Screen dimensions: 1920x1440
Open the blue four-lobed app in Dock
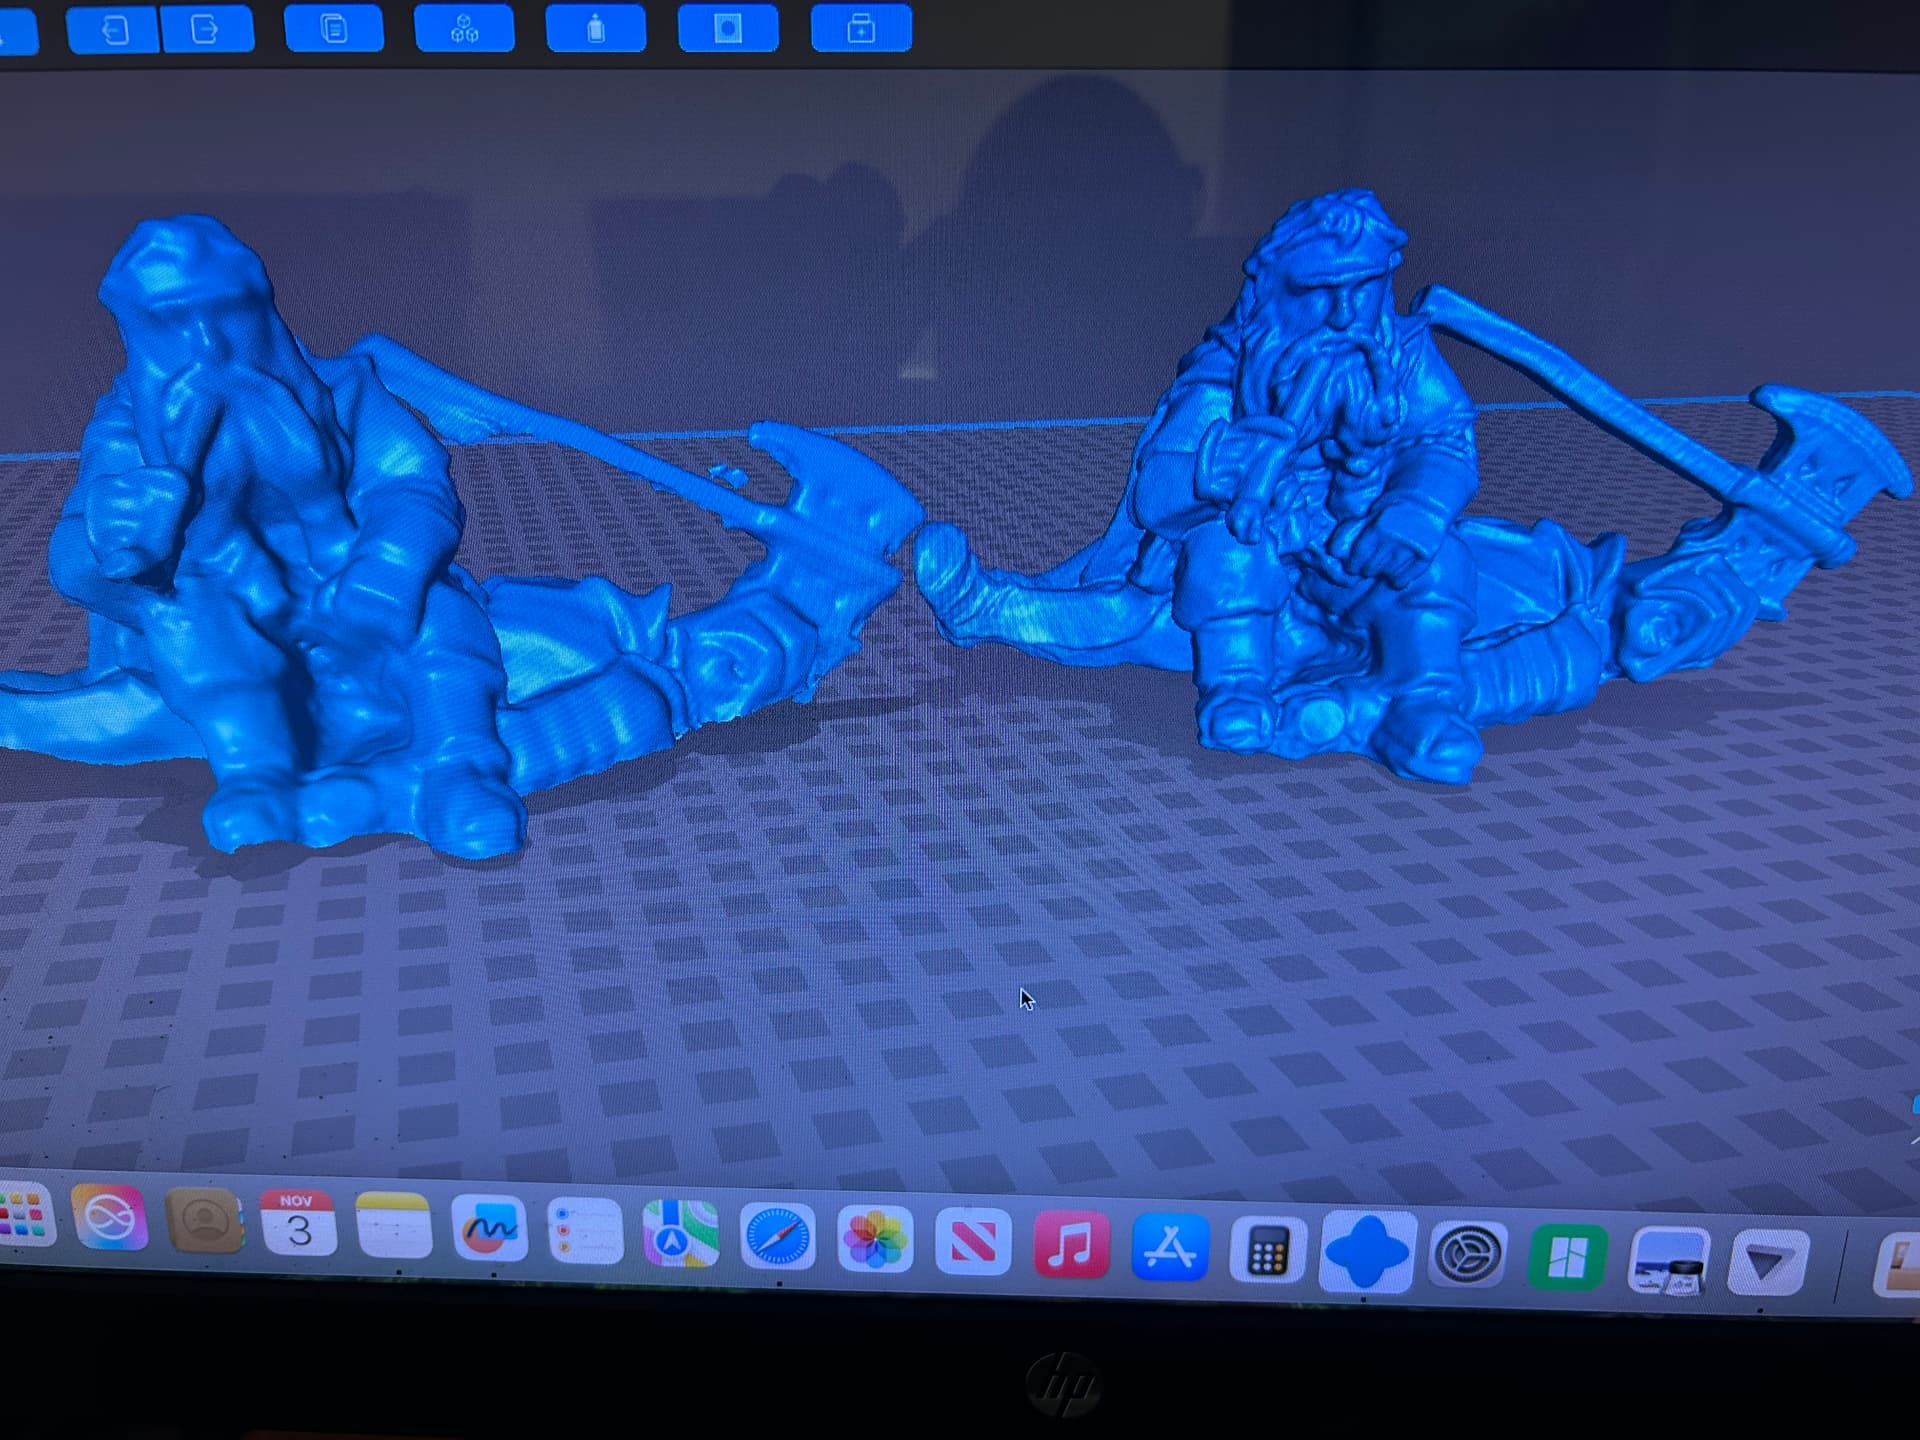(x=1366, y=1251)
